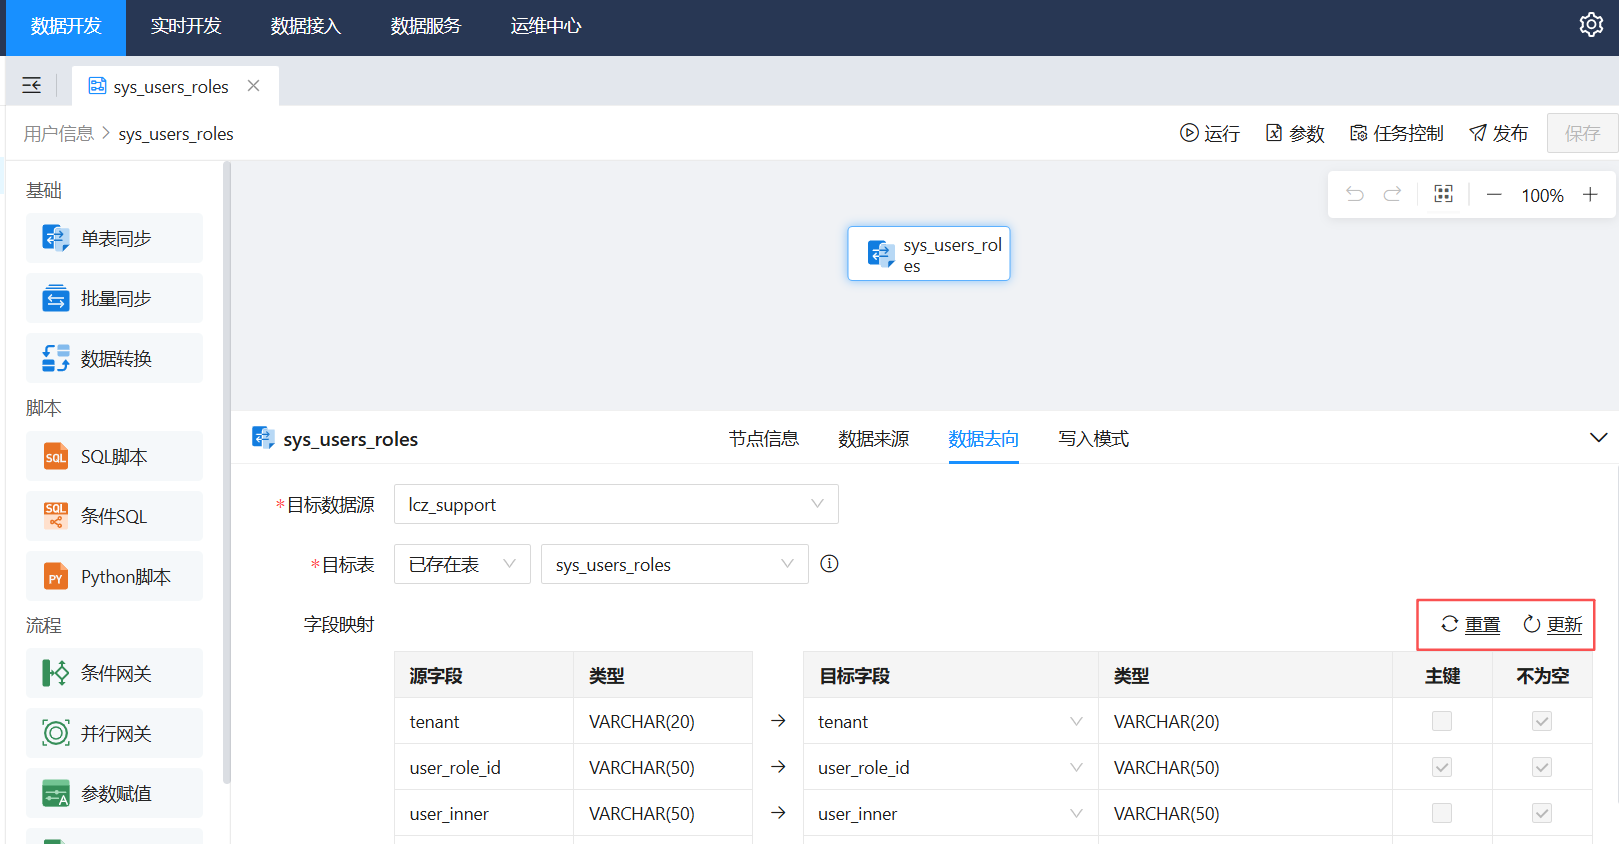Click the undo arrow on the canvas toolbar
This screenshot has width=1619, height=844.
click(x=1355, y=194)
